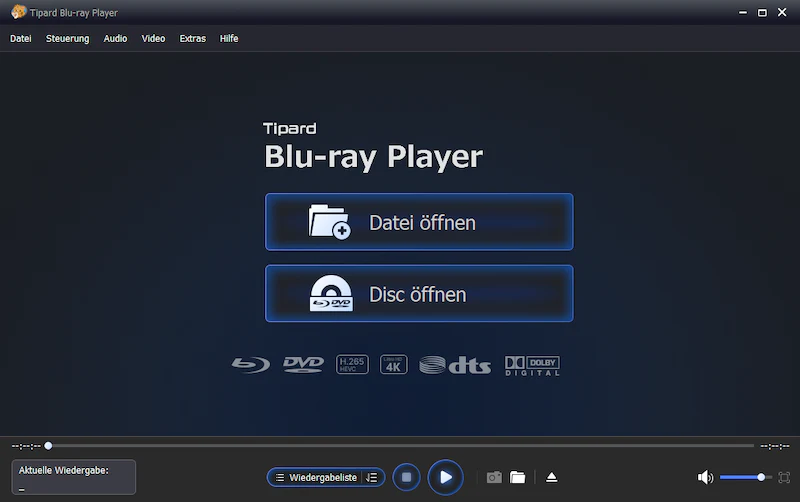Click the Aktuelle Wiedergabe info box
The image size is (800, 502).
(x=74, y=477)
